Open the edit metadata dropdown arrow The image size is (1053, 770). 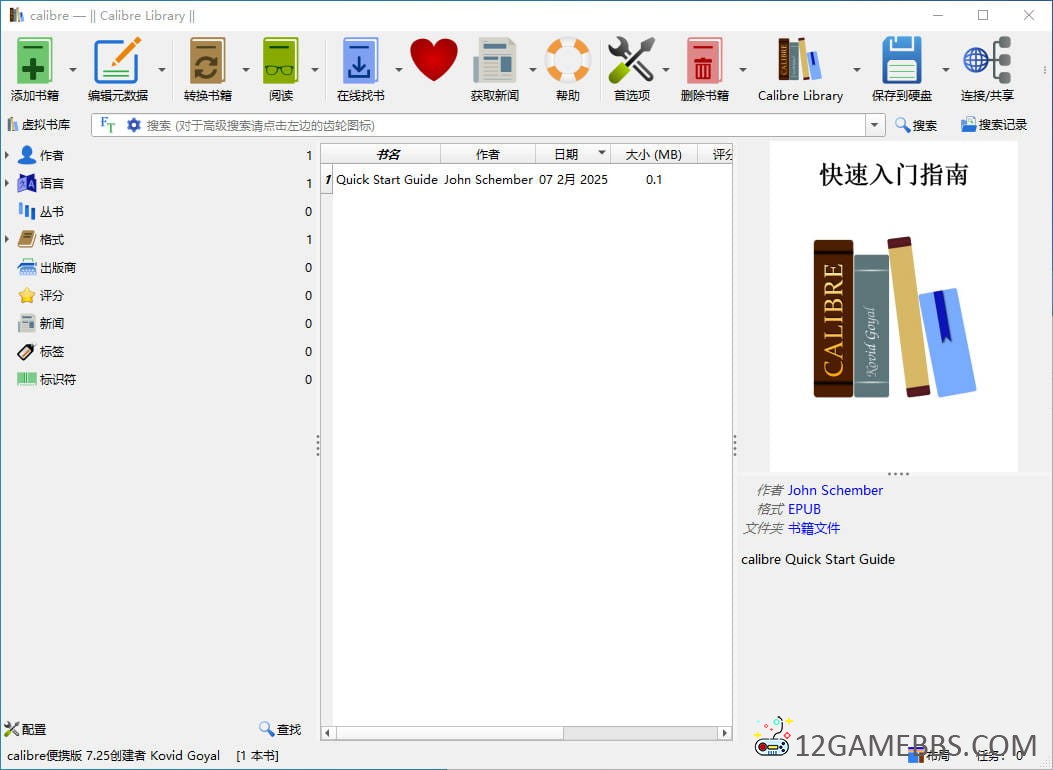162,69
